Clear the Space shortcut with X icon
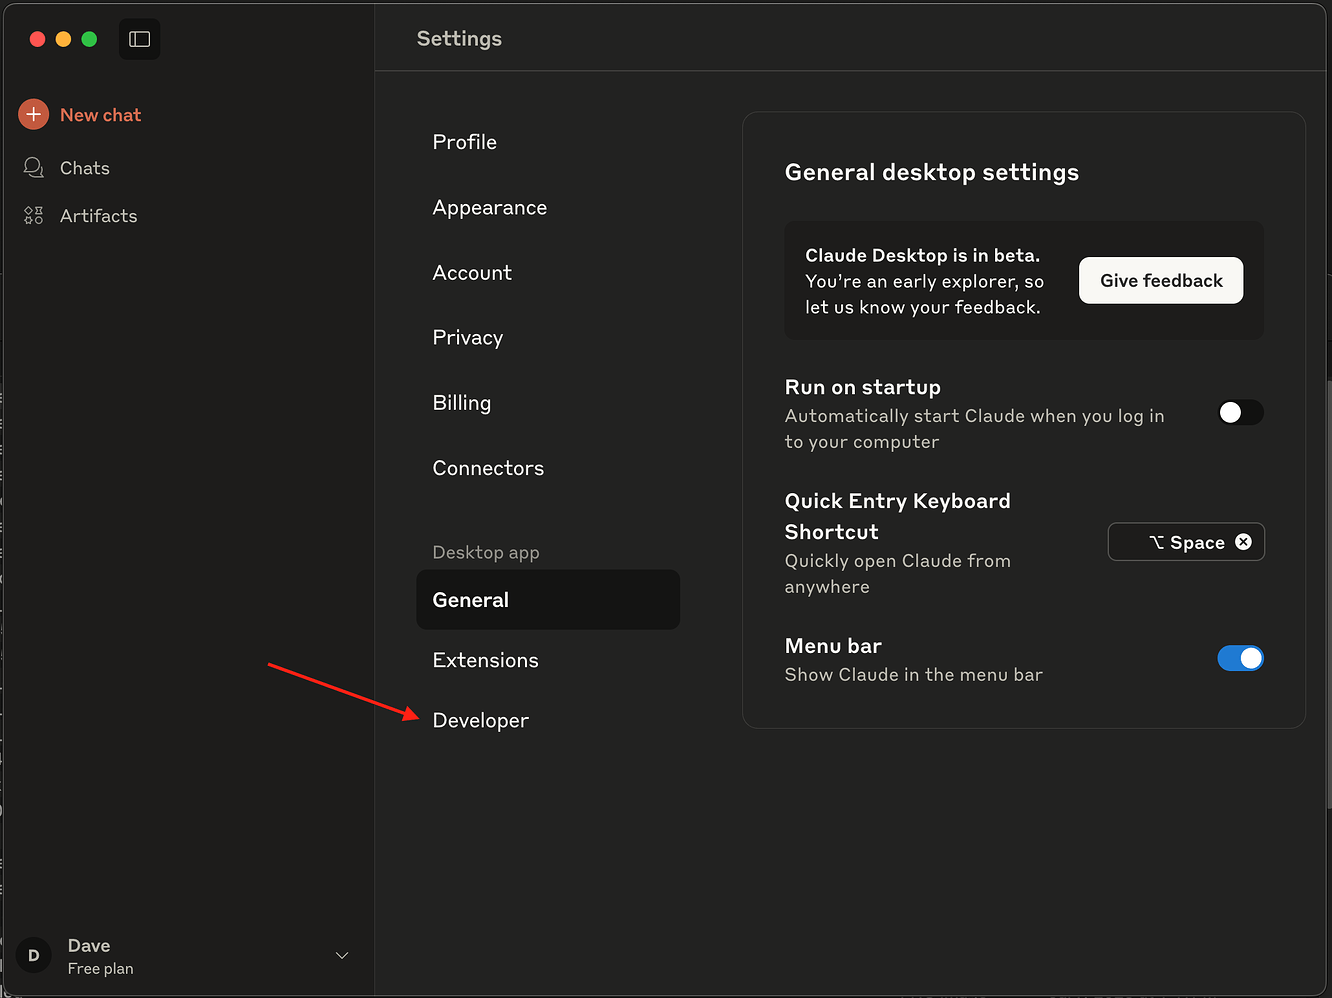Viewport: 1332px width, 998px height. [1243, 542]
